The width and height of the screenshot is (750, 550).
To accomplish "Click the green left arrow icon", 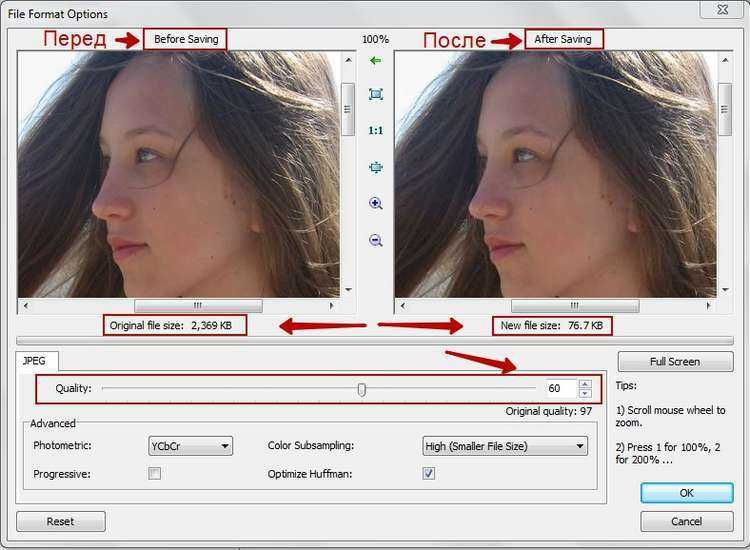I will [x=375, y=60].
